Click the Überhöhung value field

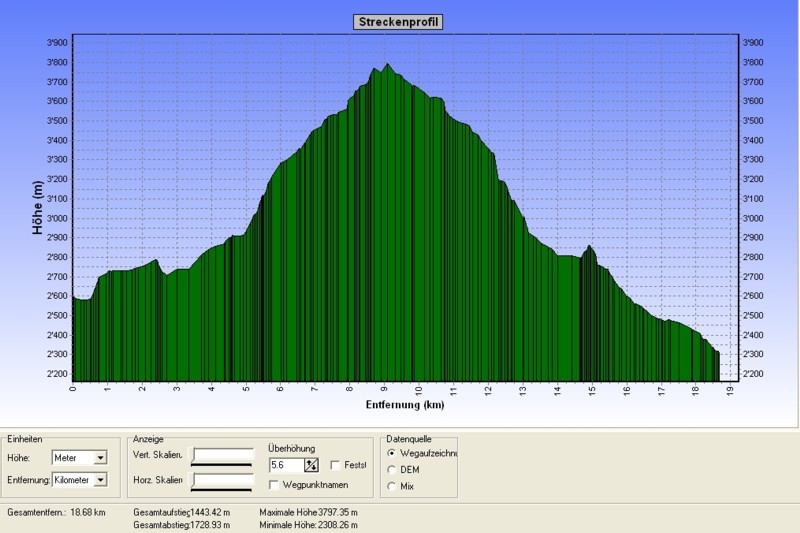tap(286, 465)
